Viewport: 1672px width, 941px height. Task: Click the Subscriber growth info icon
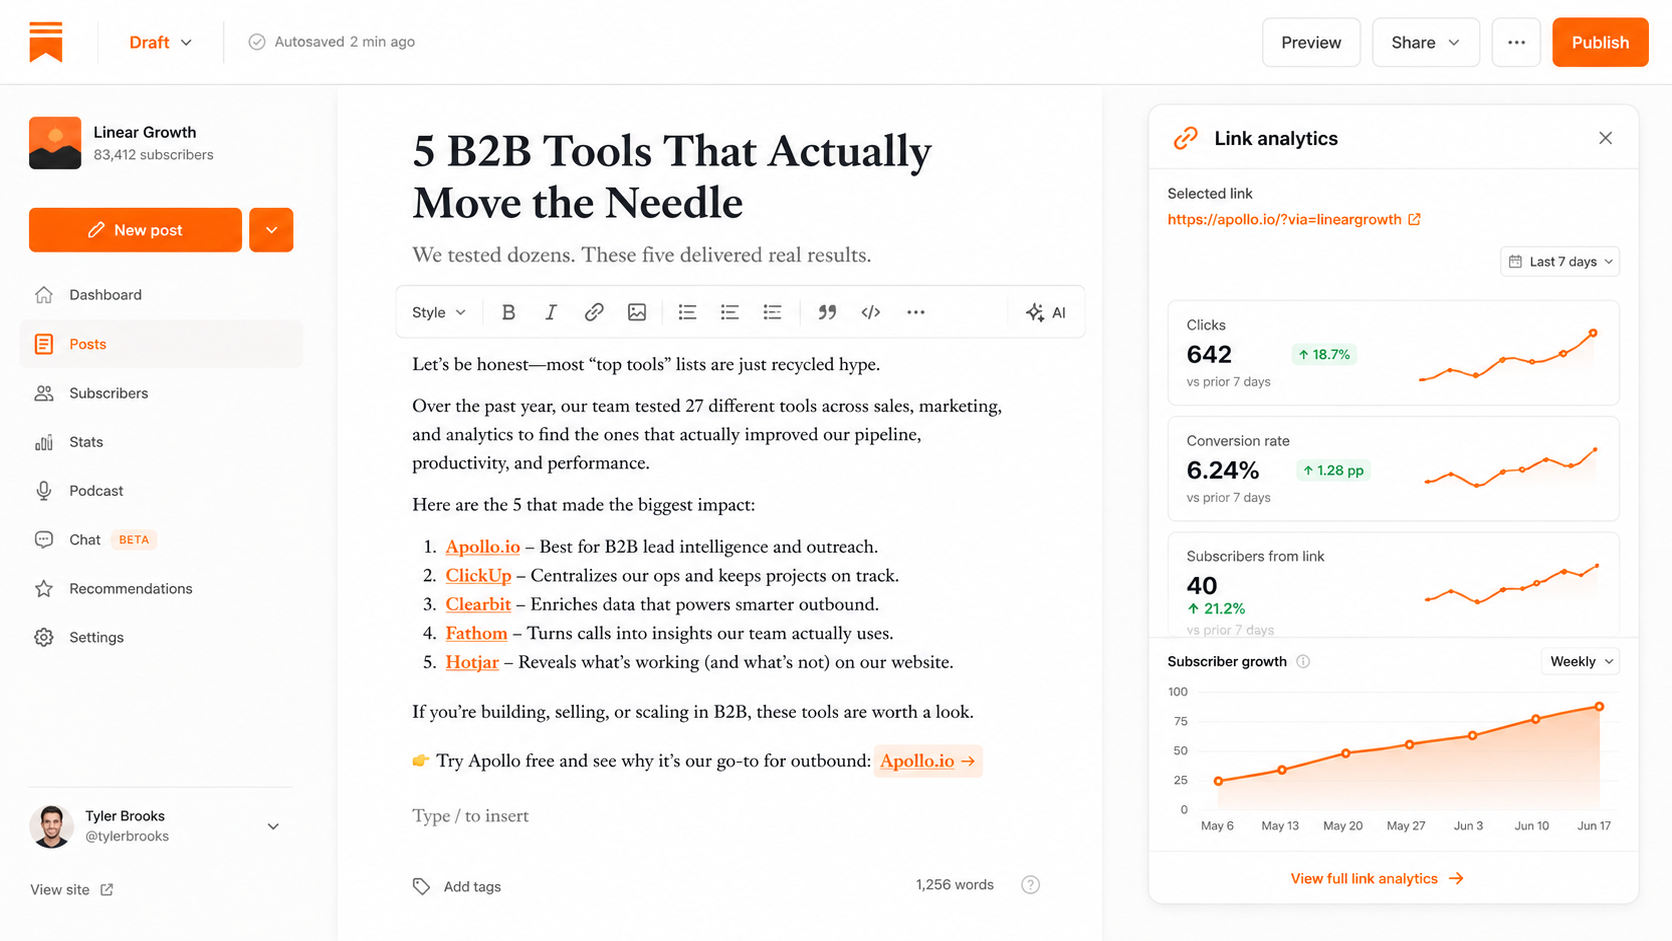pyautogui.click(x=1303, y=661)
